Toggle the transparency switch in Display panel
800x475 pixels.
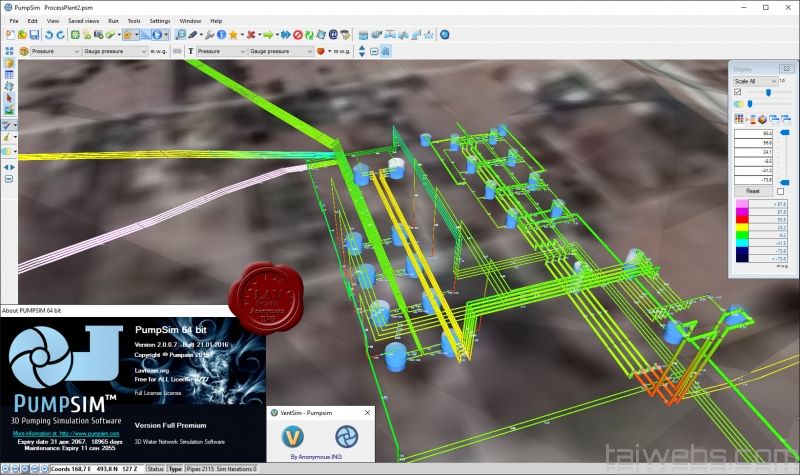pos(739,104)
